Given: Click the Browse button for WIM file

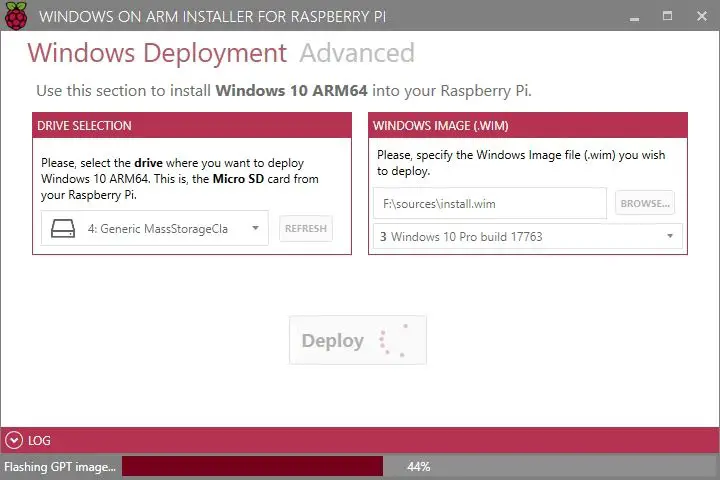Looking at the screenshot, I should pyautogui.click(x=645, y=203).
